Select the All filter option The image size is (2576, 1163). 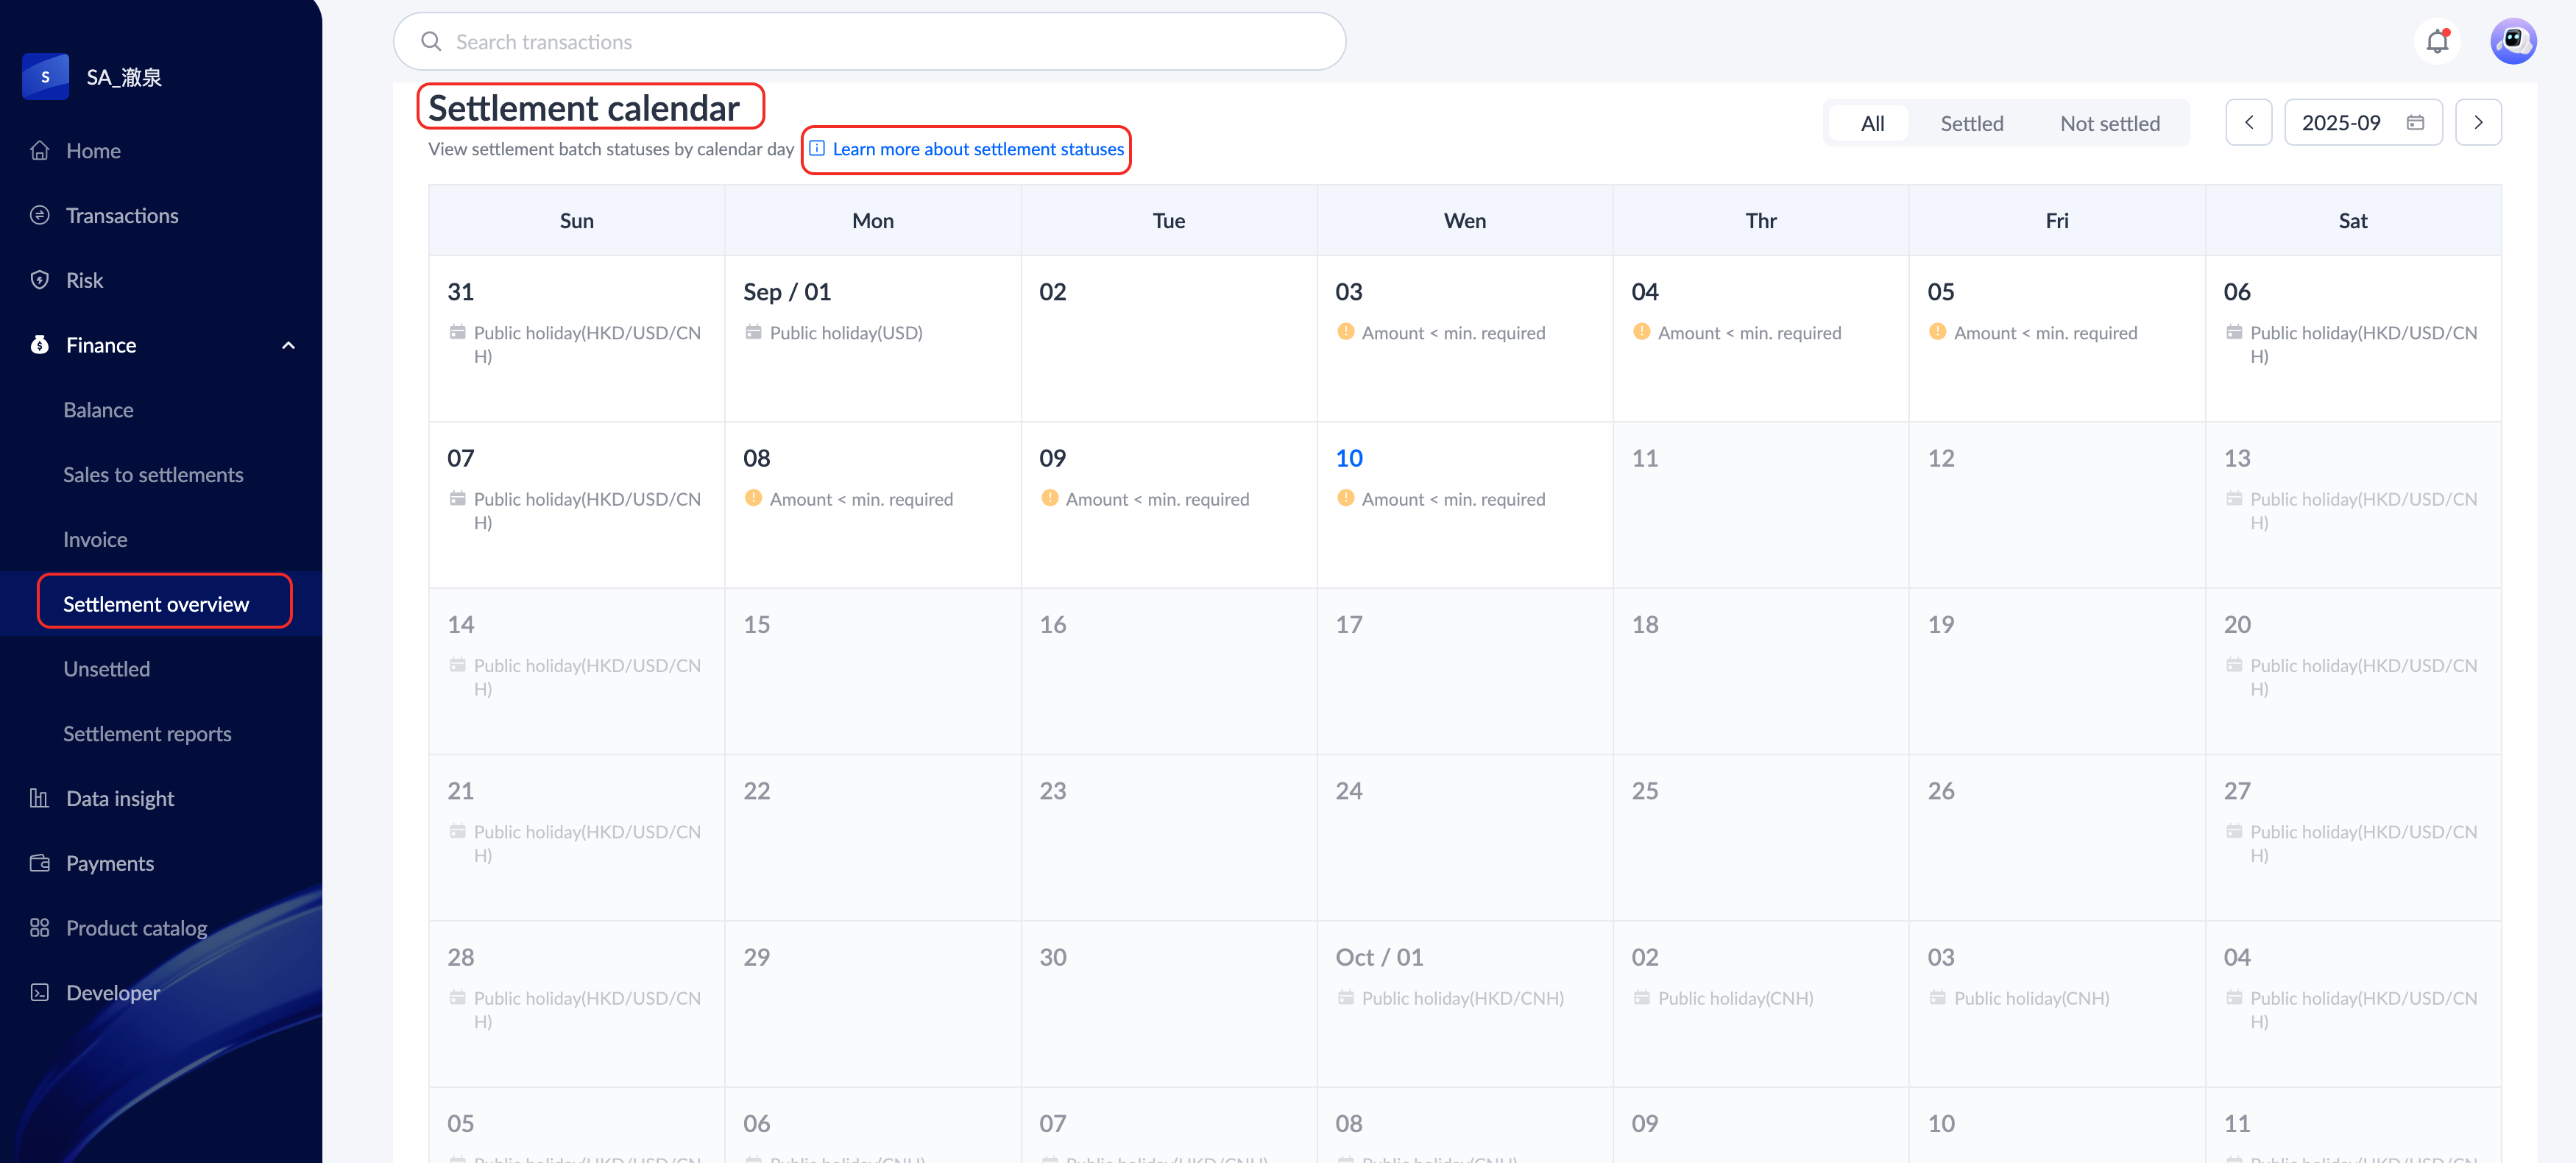tap(1872, 123)
